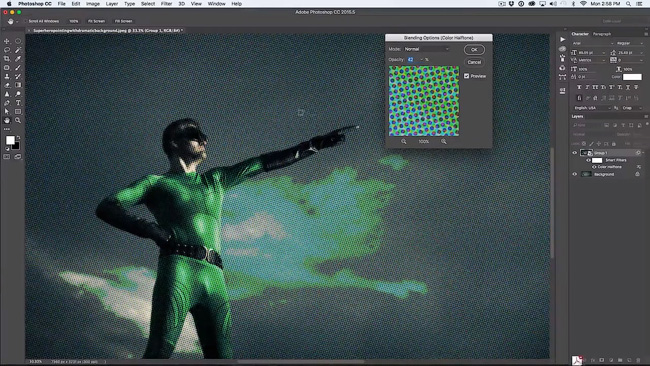Click the halftone preview thumbnail
650x366 pixels.
click(x=424, y=101)
